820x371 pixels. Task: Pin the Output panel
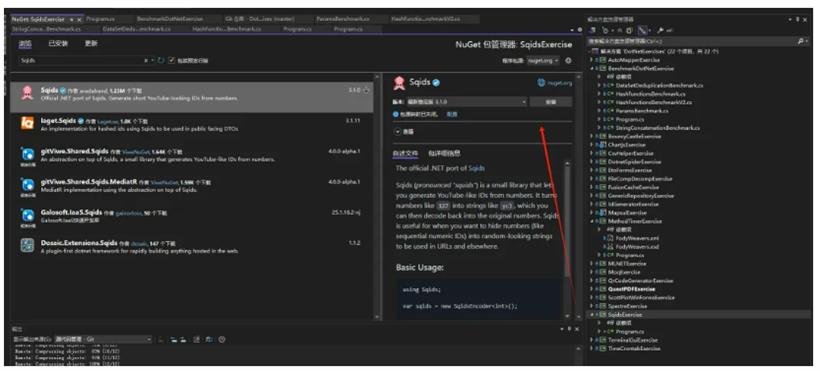point(570,329)
